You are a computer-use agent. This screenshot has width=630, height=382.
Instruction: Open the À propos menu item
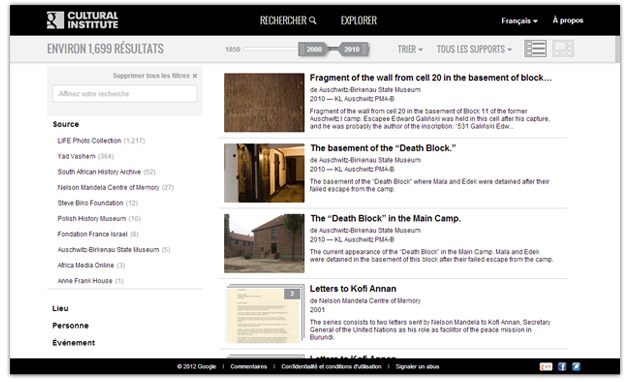(x=568, y=20)
